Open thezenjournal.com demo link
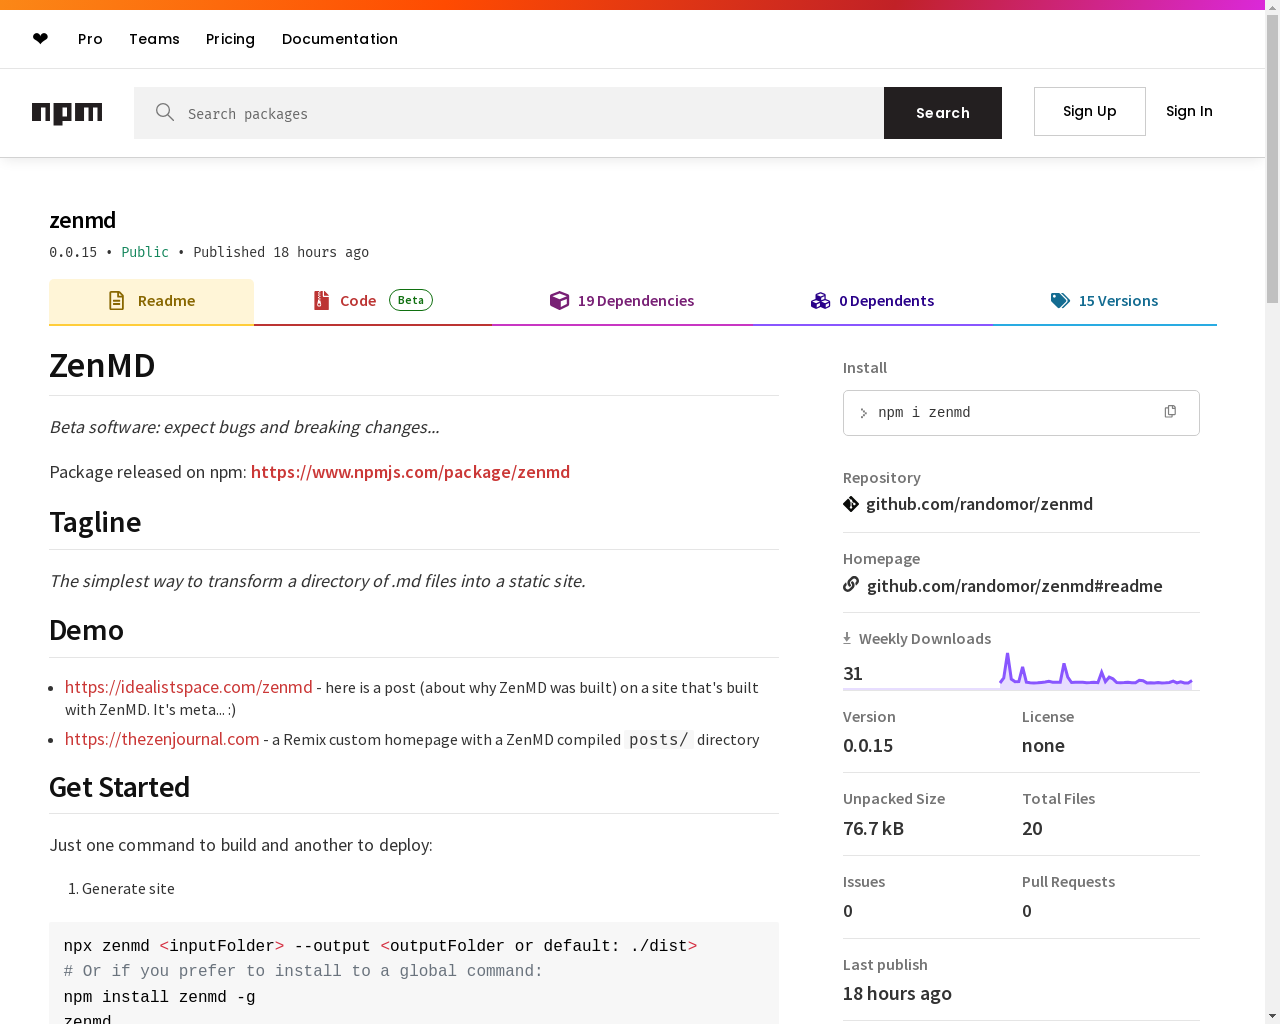The height and width of the screenshot is (1024, 1280). [x=162, y=739]
